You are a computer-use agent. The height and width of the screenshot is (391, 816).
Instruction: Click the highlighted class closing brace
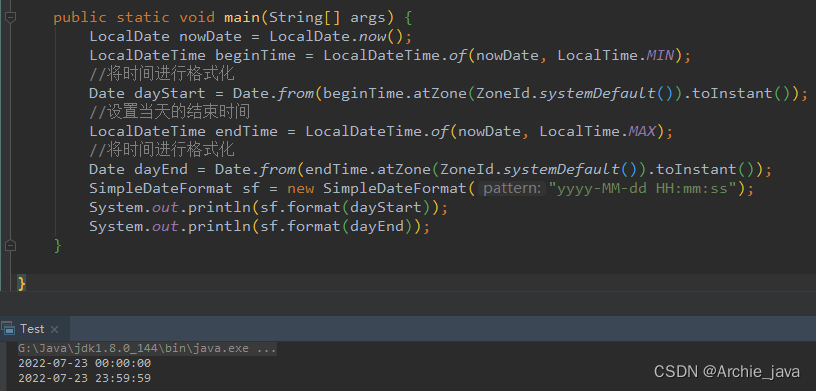click(21, 283)
